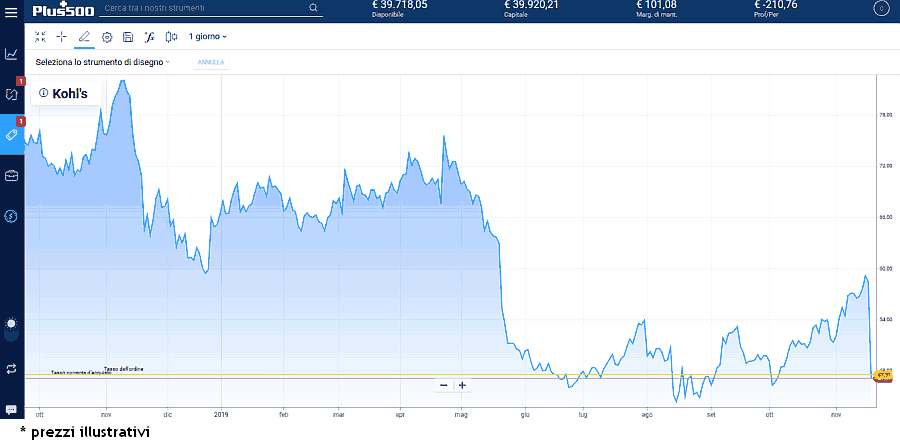The height and width of the screenshot is (443, 900).
Task: Open chart settings gear icon
Action: point(106,37)
